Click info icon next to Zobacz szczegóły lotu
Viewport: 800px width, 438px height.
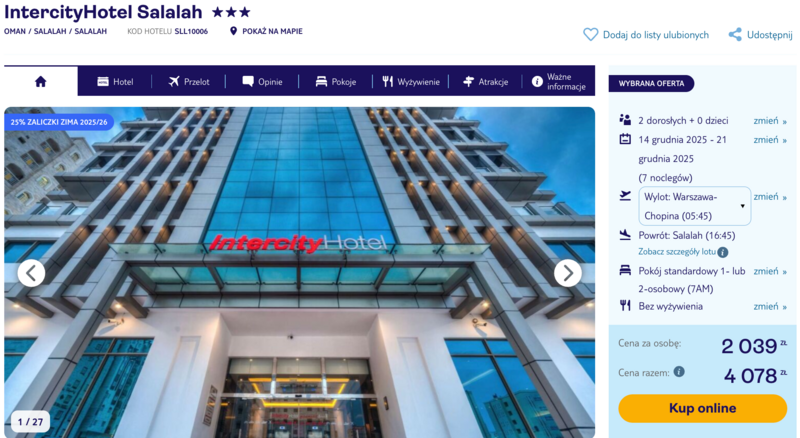pyautogui.click(x=722, y=252)
